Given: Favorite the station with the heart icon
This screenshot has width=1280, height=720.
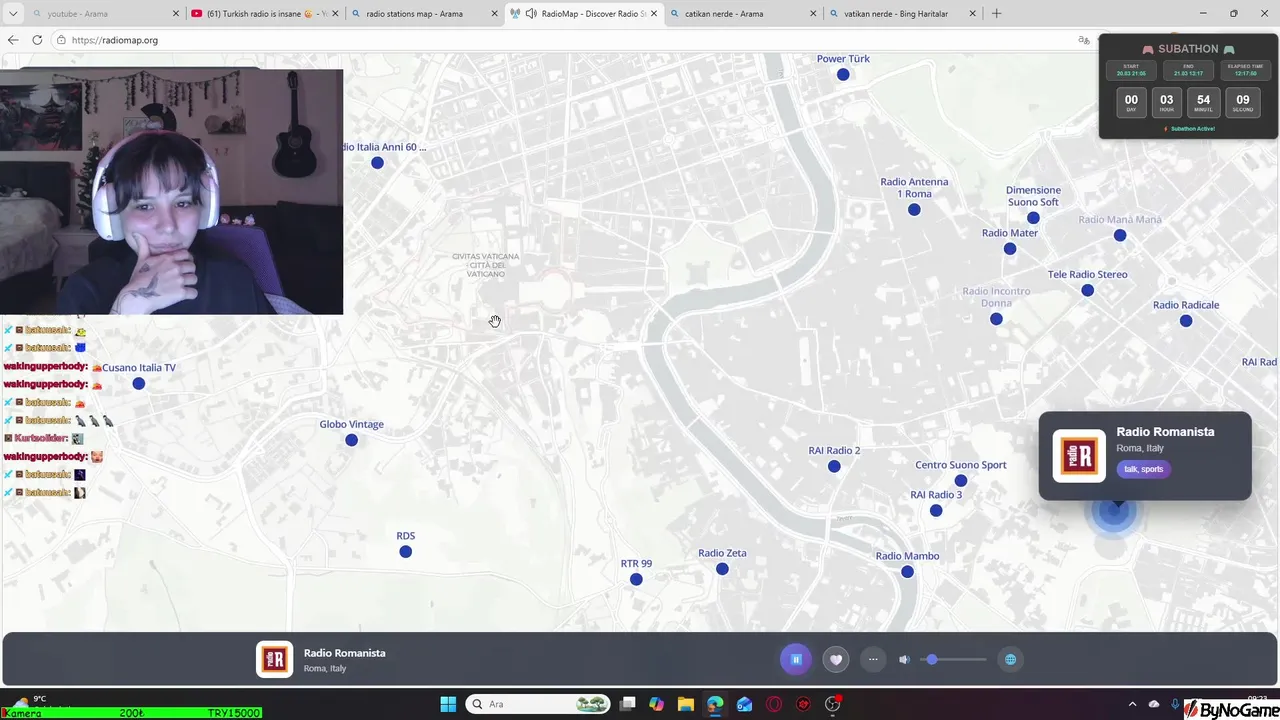Looking at the screenshot, I should click(x=836, y=659).
